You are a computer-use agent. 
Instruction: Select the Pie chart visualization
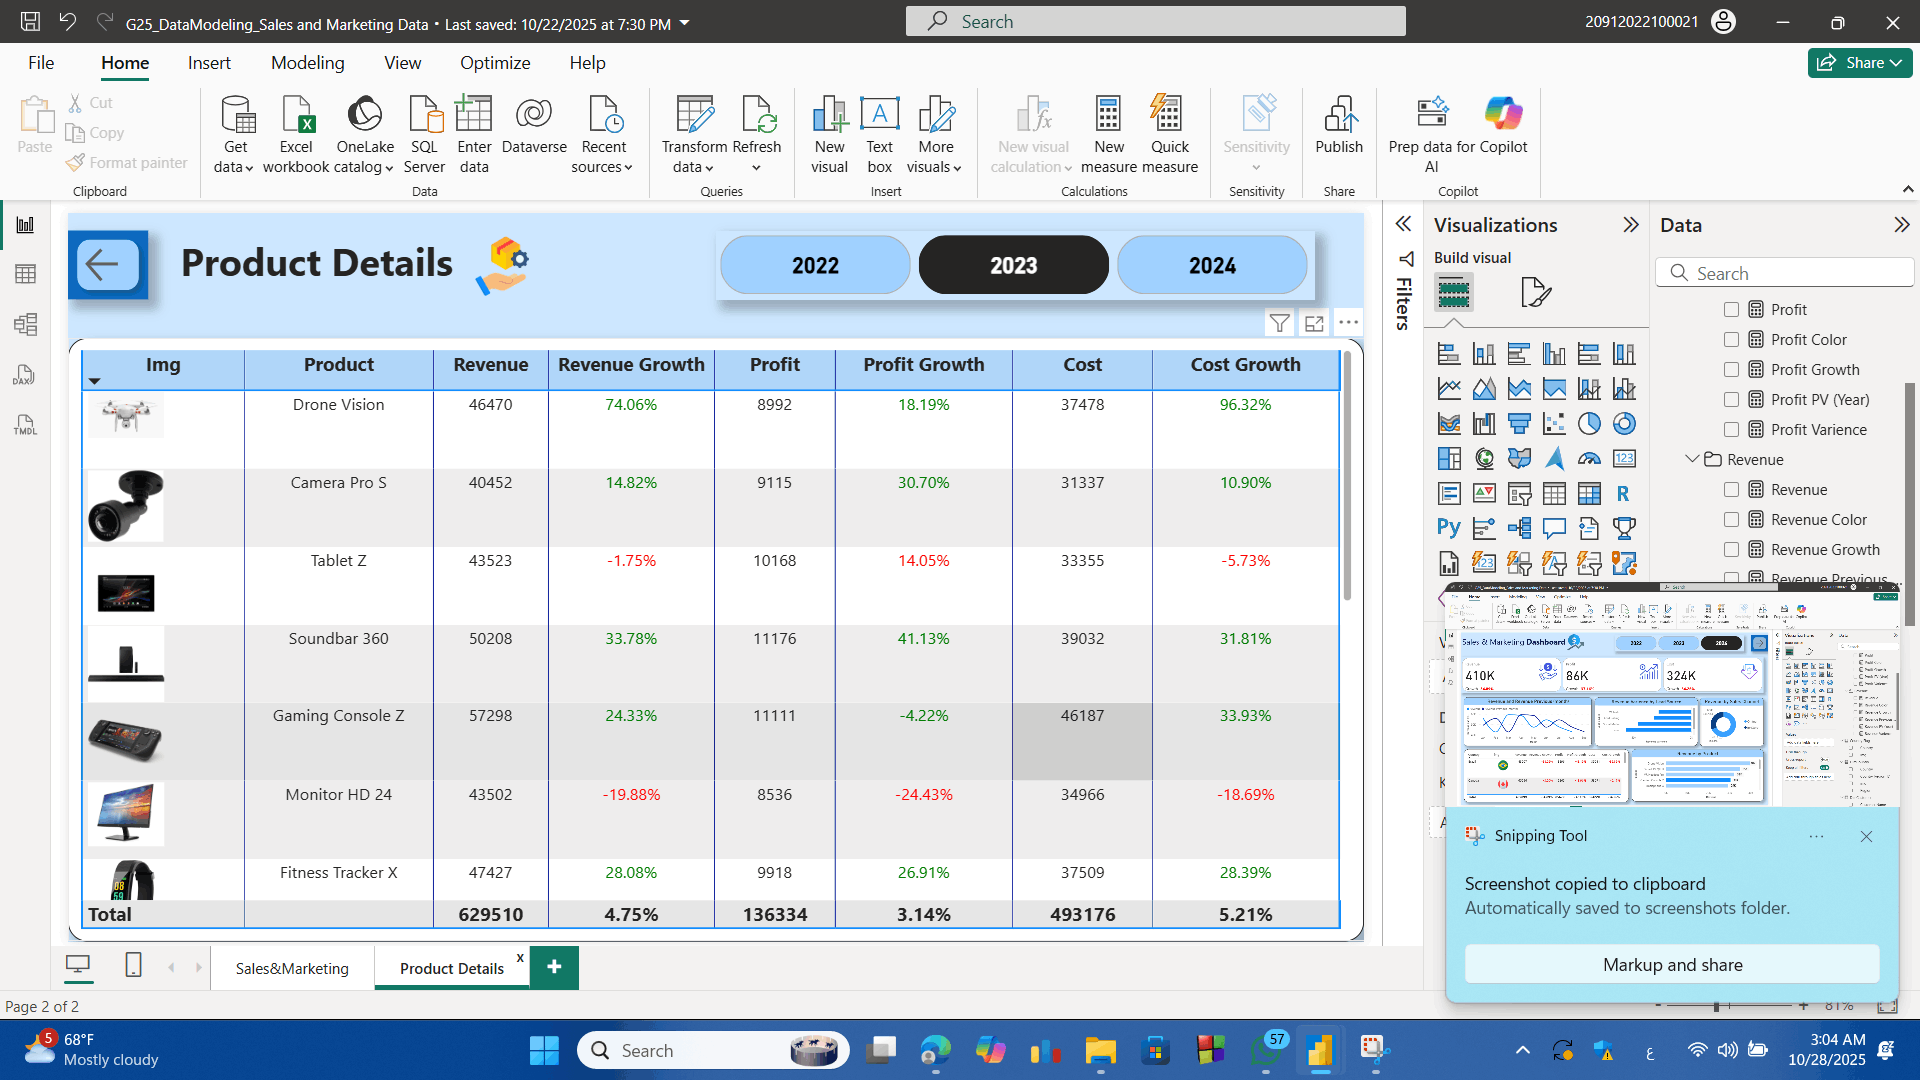click(1590, 423)
